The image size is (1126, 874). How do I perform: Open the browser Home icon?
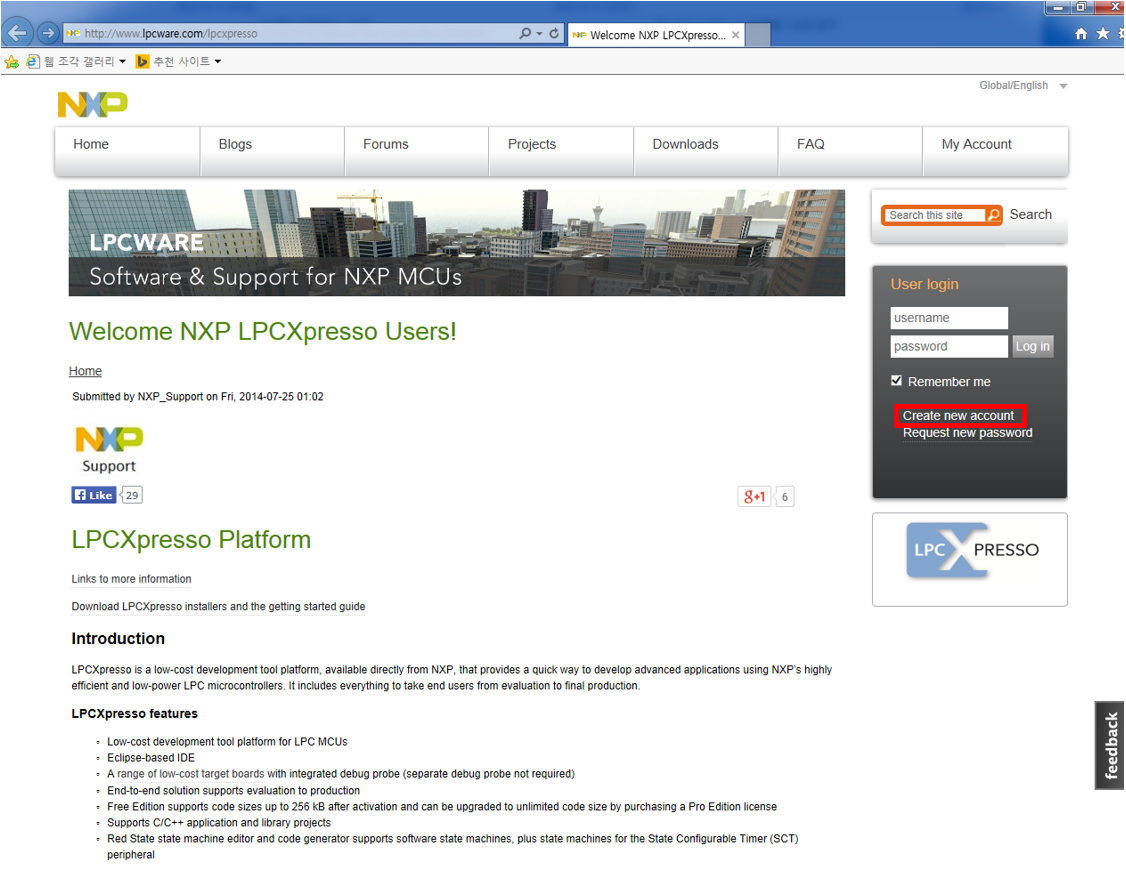1081,34
